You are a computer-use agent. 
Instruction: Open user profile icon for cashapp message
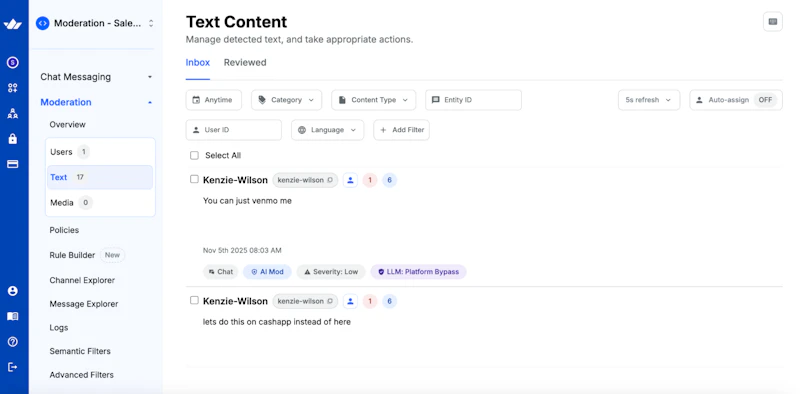click(x=350, y=301)
